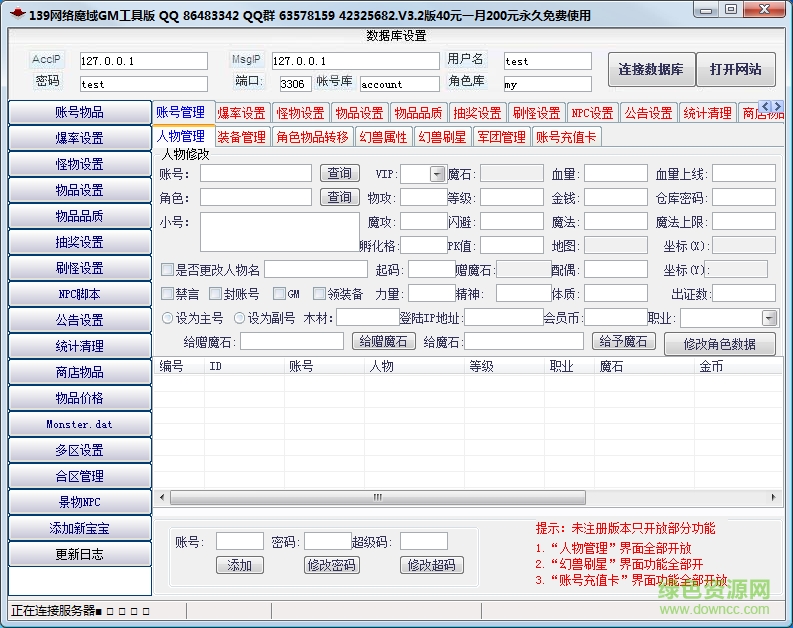Click the 端口 port input field
Viewport: 793px width, 628px height.
coord(295,84)
